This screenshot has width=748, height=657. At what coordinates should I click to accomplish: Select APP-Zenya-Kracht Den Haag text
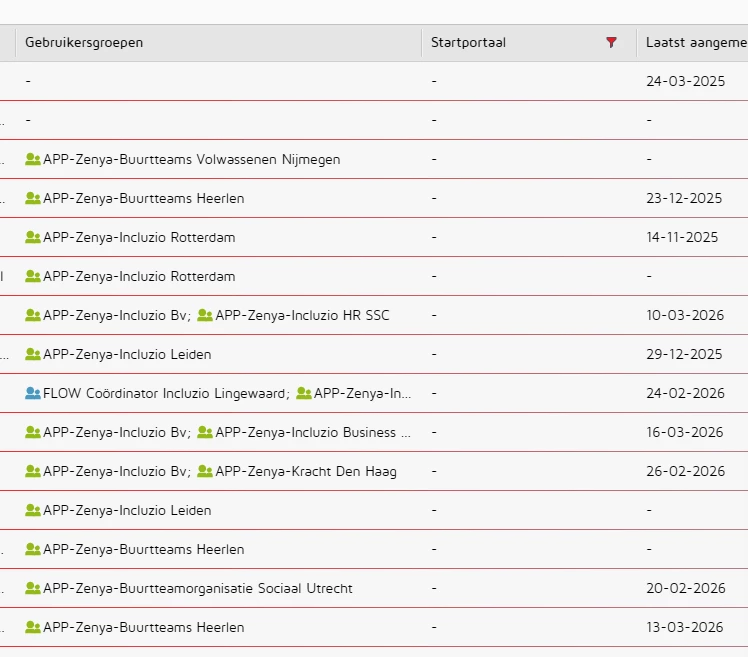(x=306, y=471)
